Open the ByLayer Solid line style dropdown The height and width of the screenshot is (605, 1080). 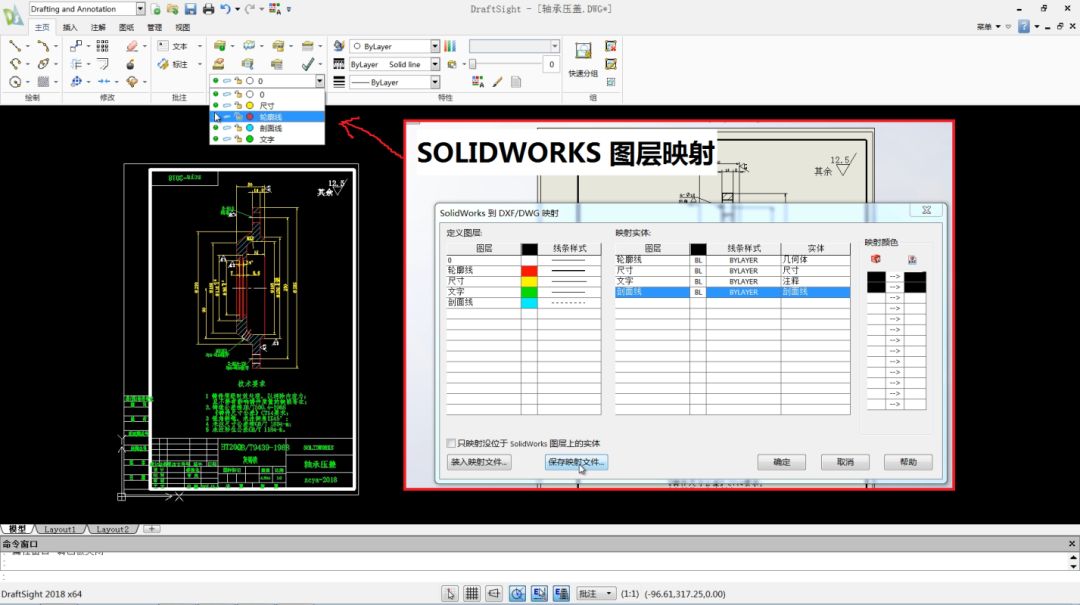click(x=435, y=64)
